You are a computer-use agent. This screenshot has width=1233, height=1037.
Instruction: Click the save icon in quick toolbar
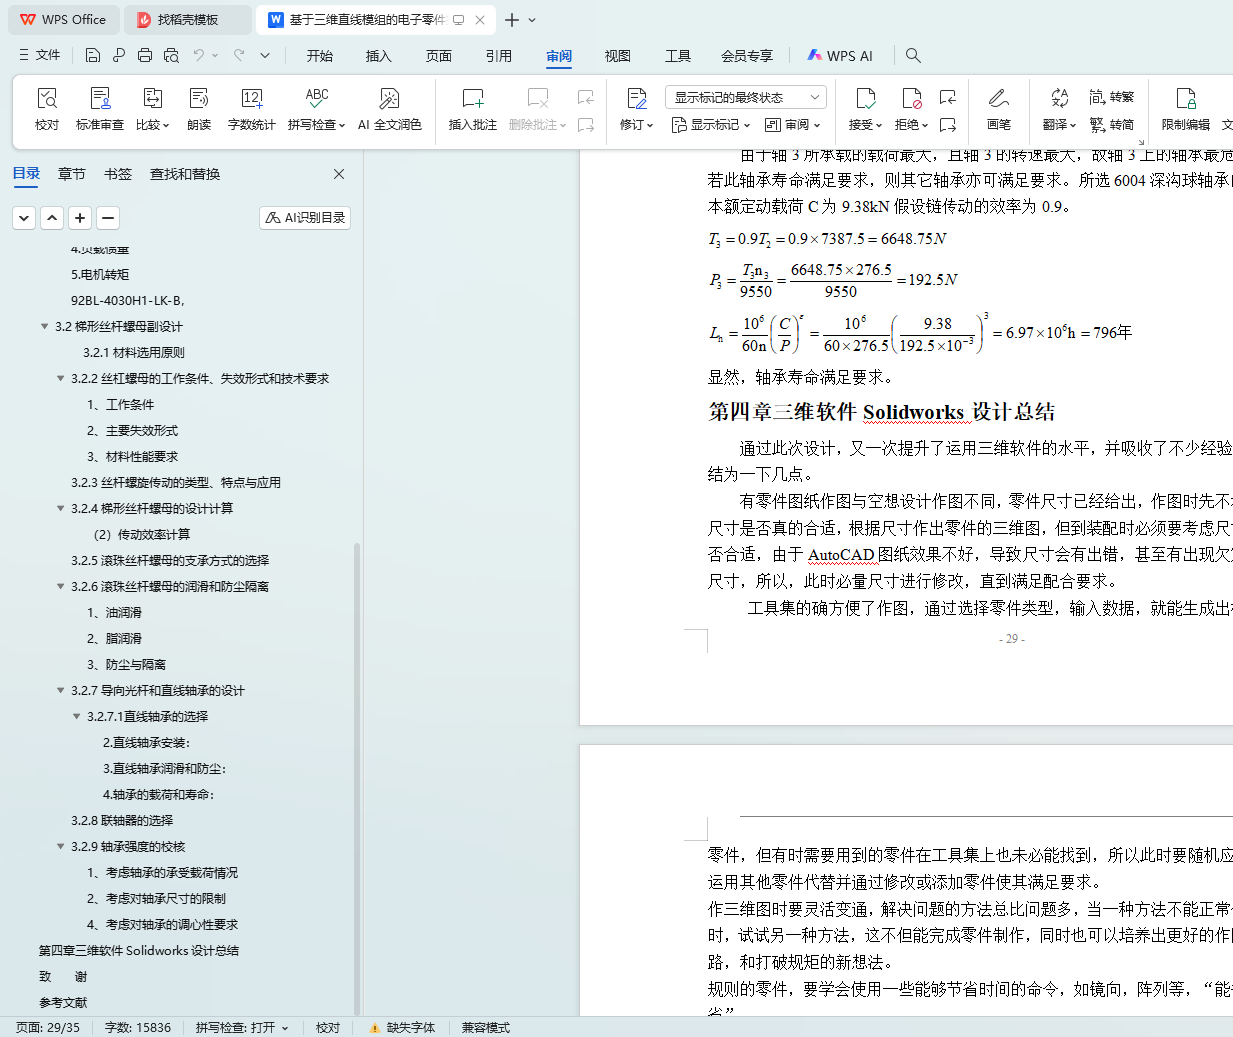point(93,55)
